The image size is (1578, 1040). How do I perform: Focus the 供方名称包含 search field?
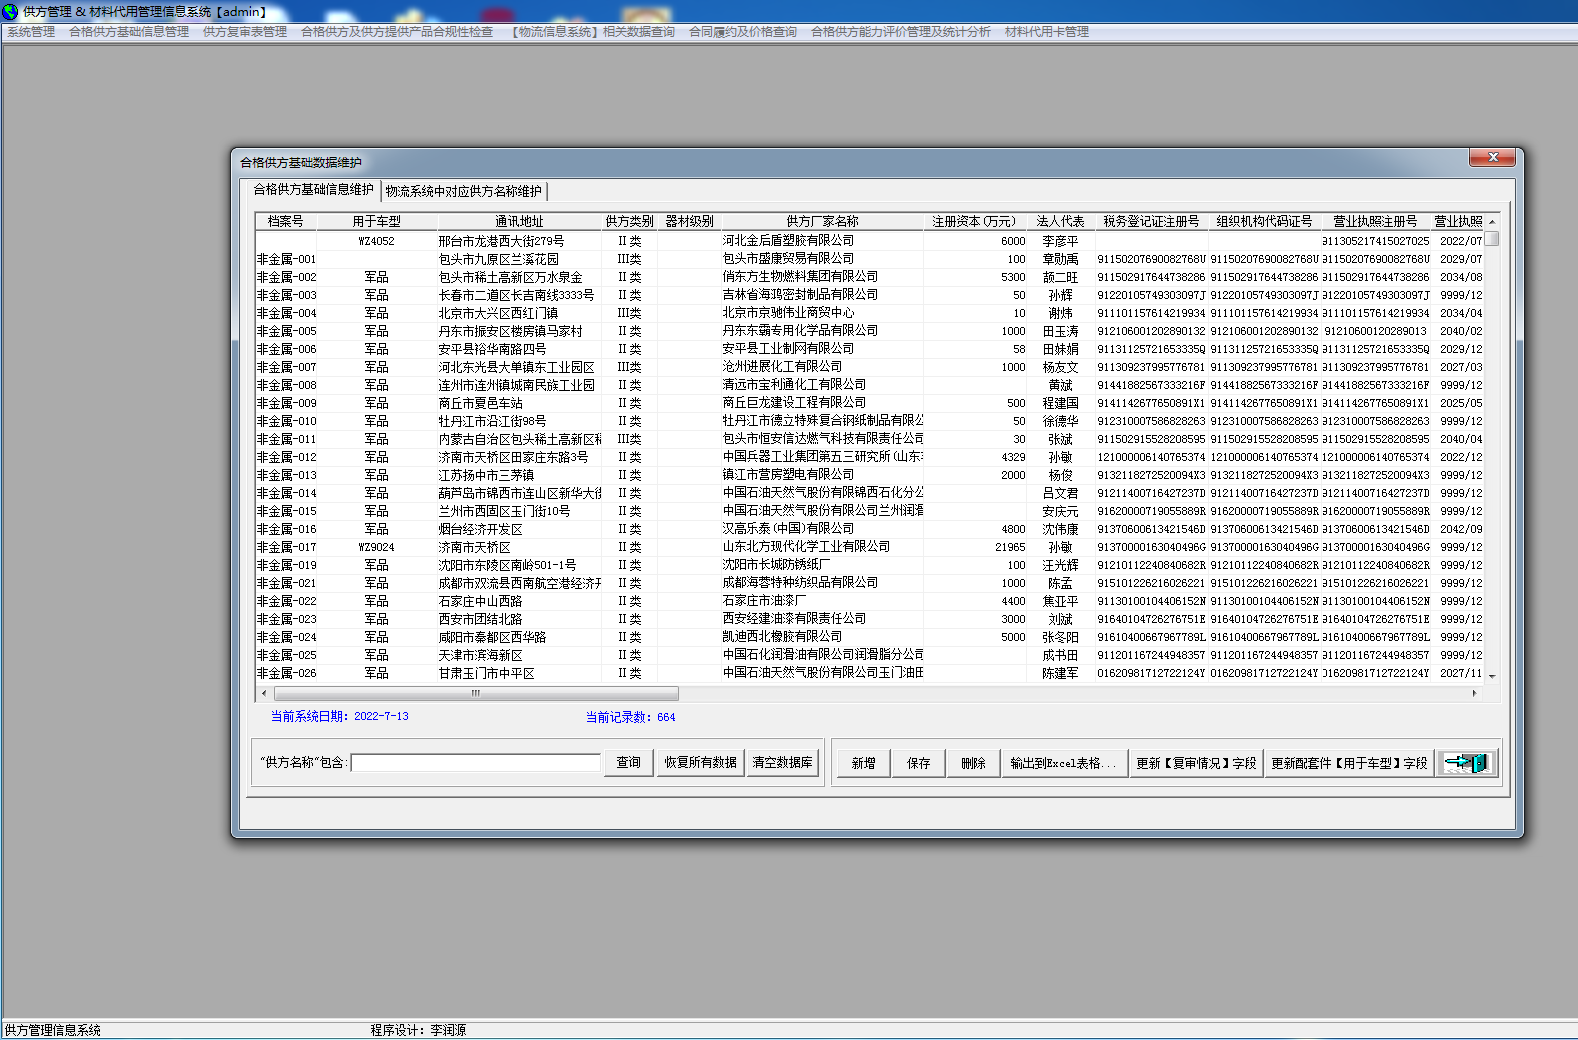(476, 763)
